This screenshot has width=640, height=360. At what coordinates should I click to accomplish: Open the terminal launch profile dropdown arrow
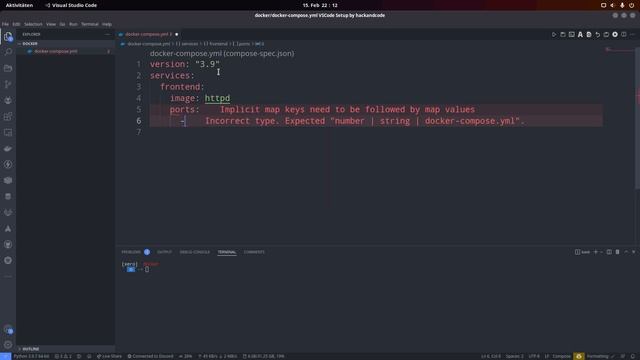[x=601, y=252]
